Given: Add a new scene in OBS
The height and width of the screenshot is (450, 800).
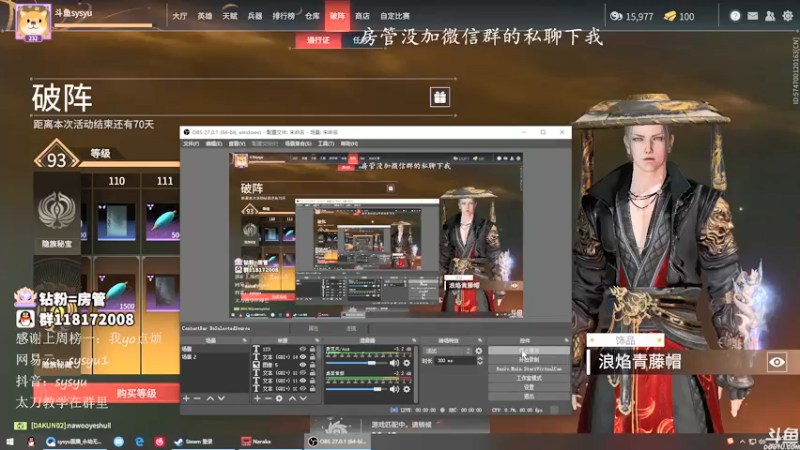Looking at the screenshot, I should click(186, 398).
